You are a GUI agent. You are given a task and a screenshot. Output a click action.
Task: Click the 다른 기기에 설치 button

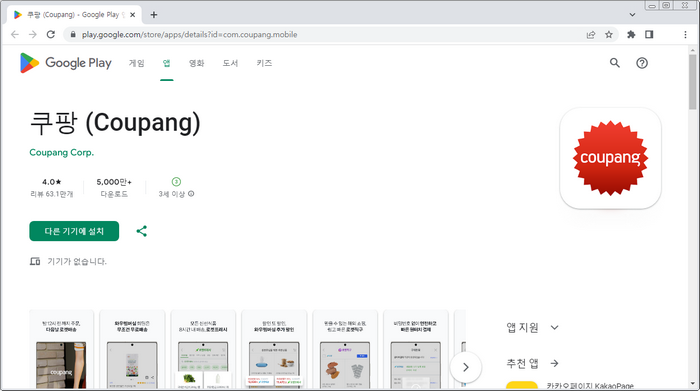(x=74, y=231)
